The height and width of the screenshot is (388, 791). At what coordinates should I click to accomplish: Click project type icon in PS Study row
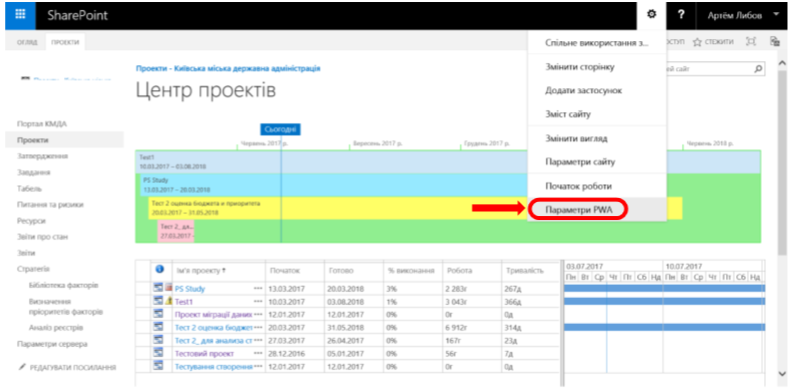tap(159, 288)
